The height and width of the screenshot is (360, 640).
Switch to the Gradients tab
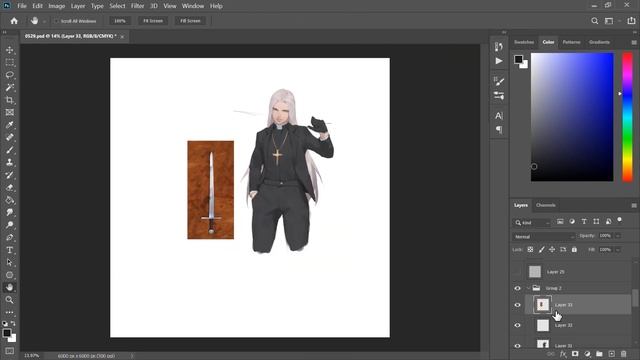tap(599, 42)
